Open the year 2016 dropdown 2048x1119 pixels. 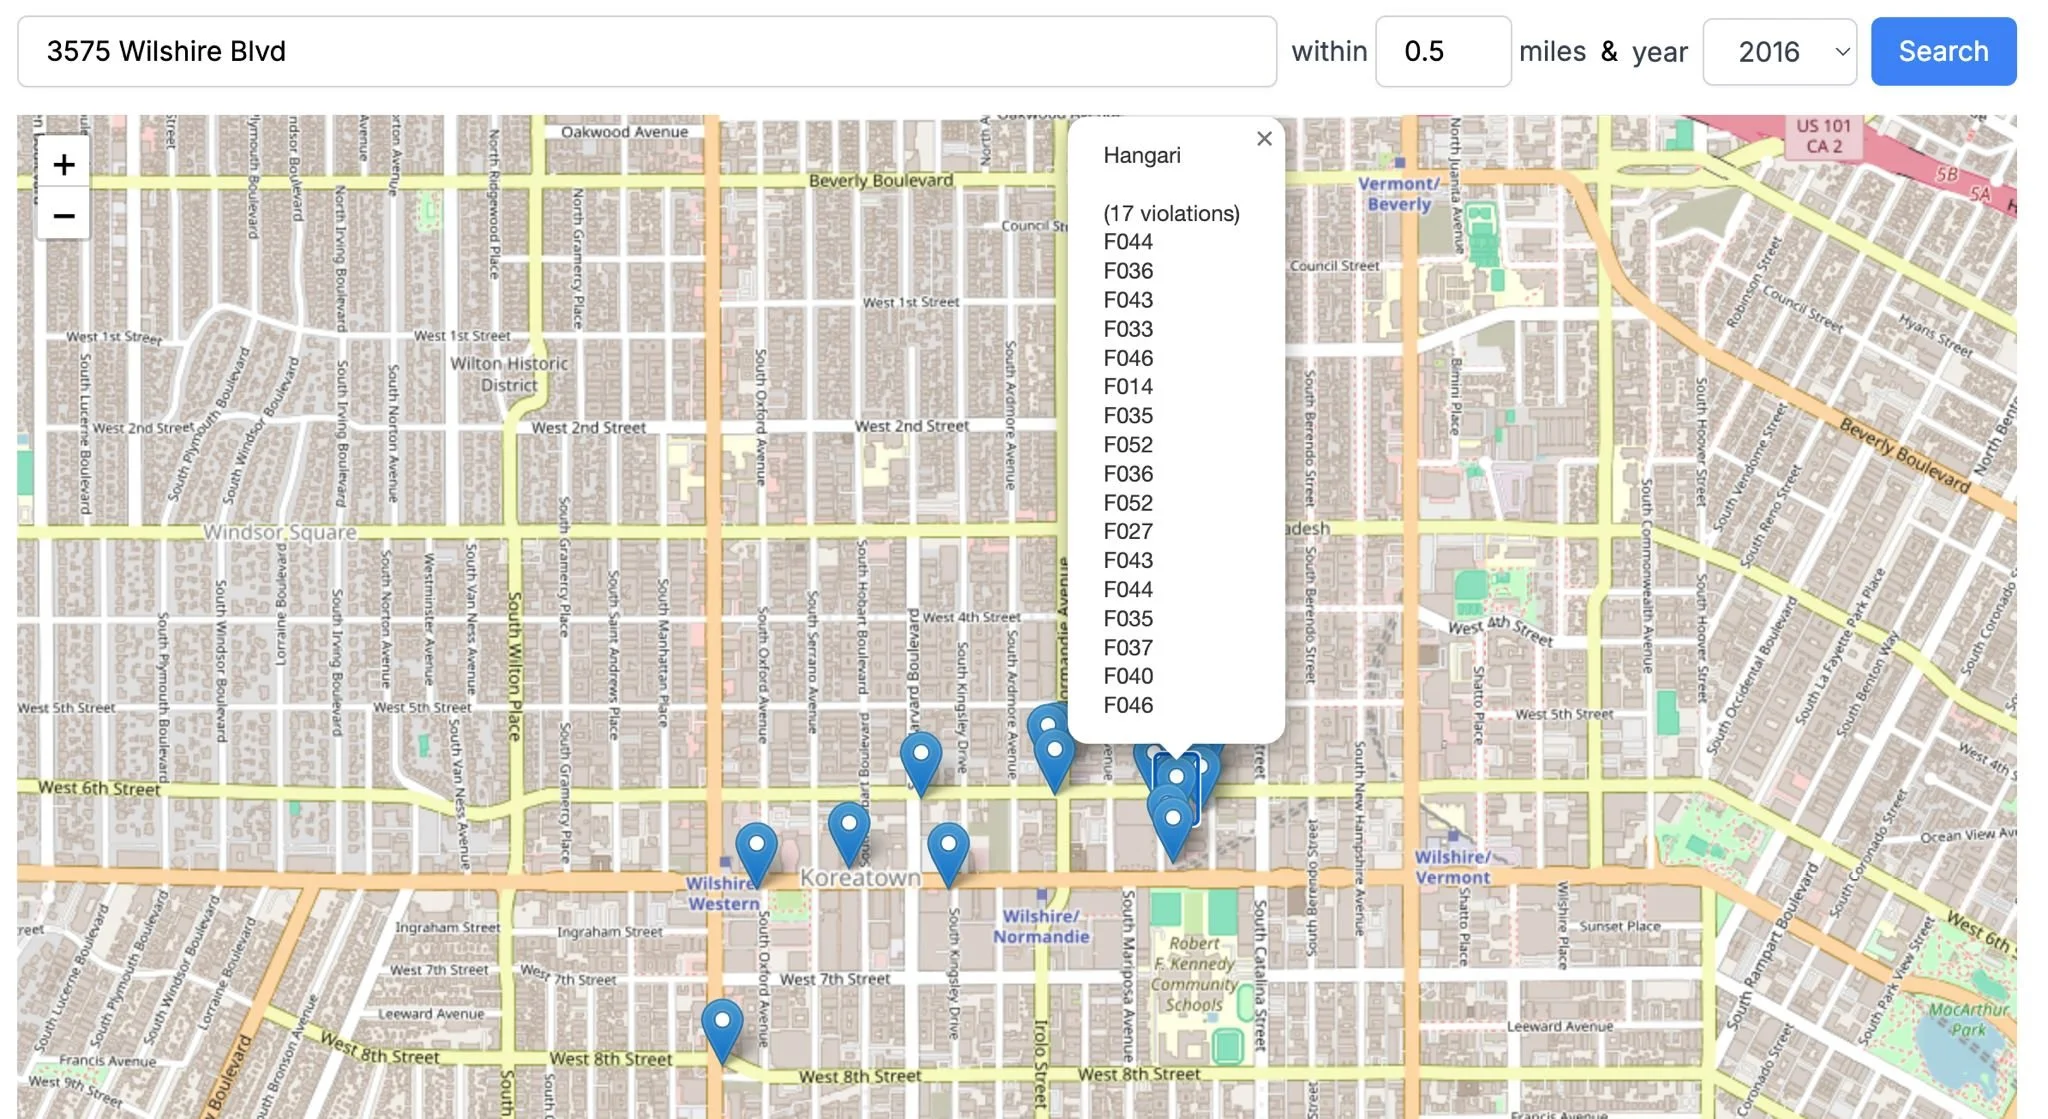(x=1779, y=52)
